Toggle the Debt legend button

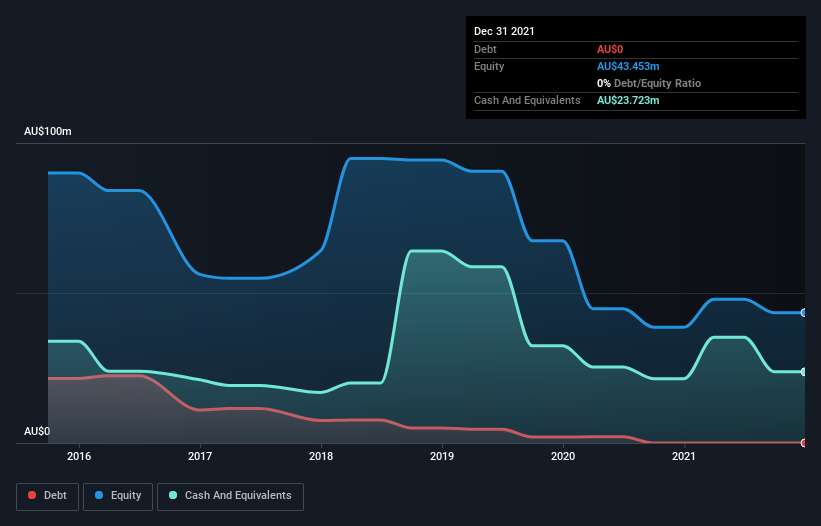coord(47,496)
